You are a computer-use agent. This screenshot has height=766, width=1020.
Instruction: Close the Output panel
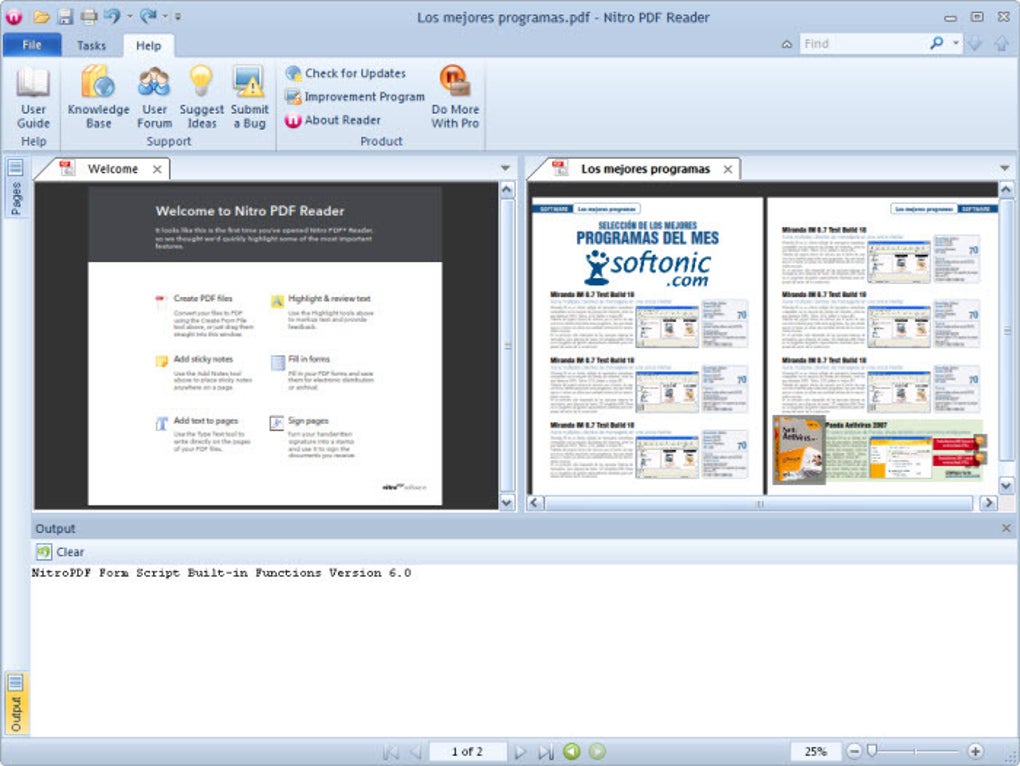click(x=1006, y=529)
